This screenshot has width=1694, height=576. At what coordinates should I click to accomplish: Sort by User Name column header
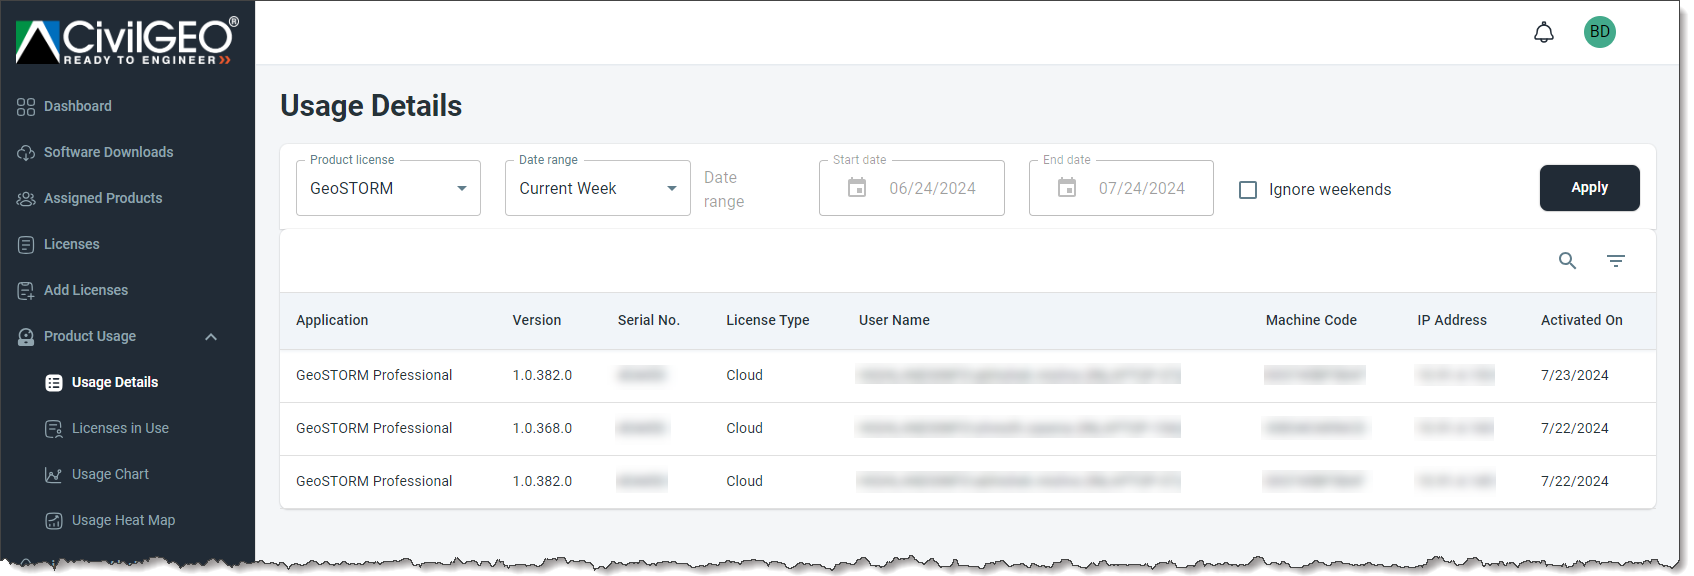click(894, 320)
